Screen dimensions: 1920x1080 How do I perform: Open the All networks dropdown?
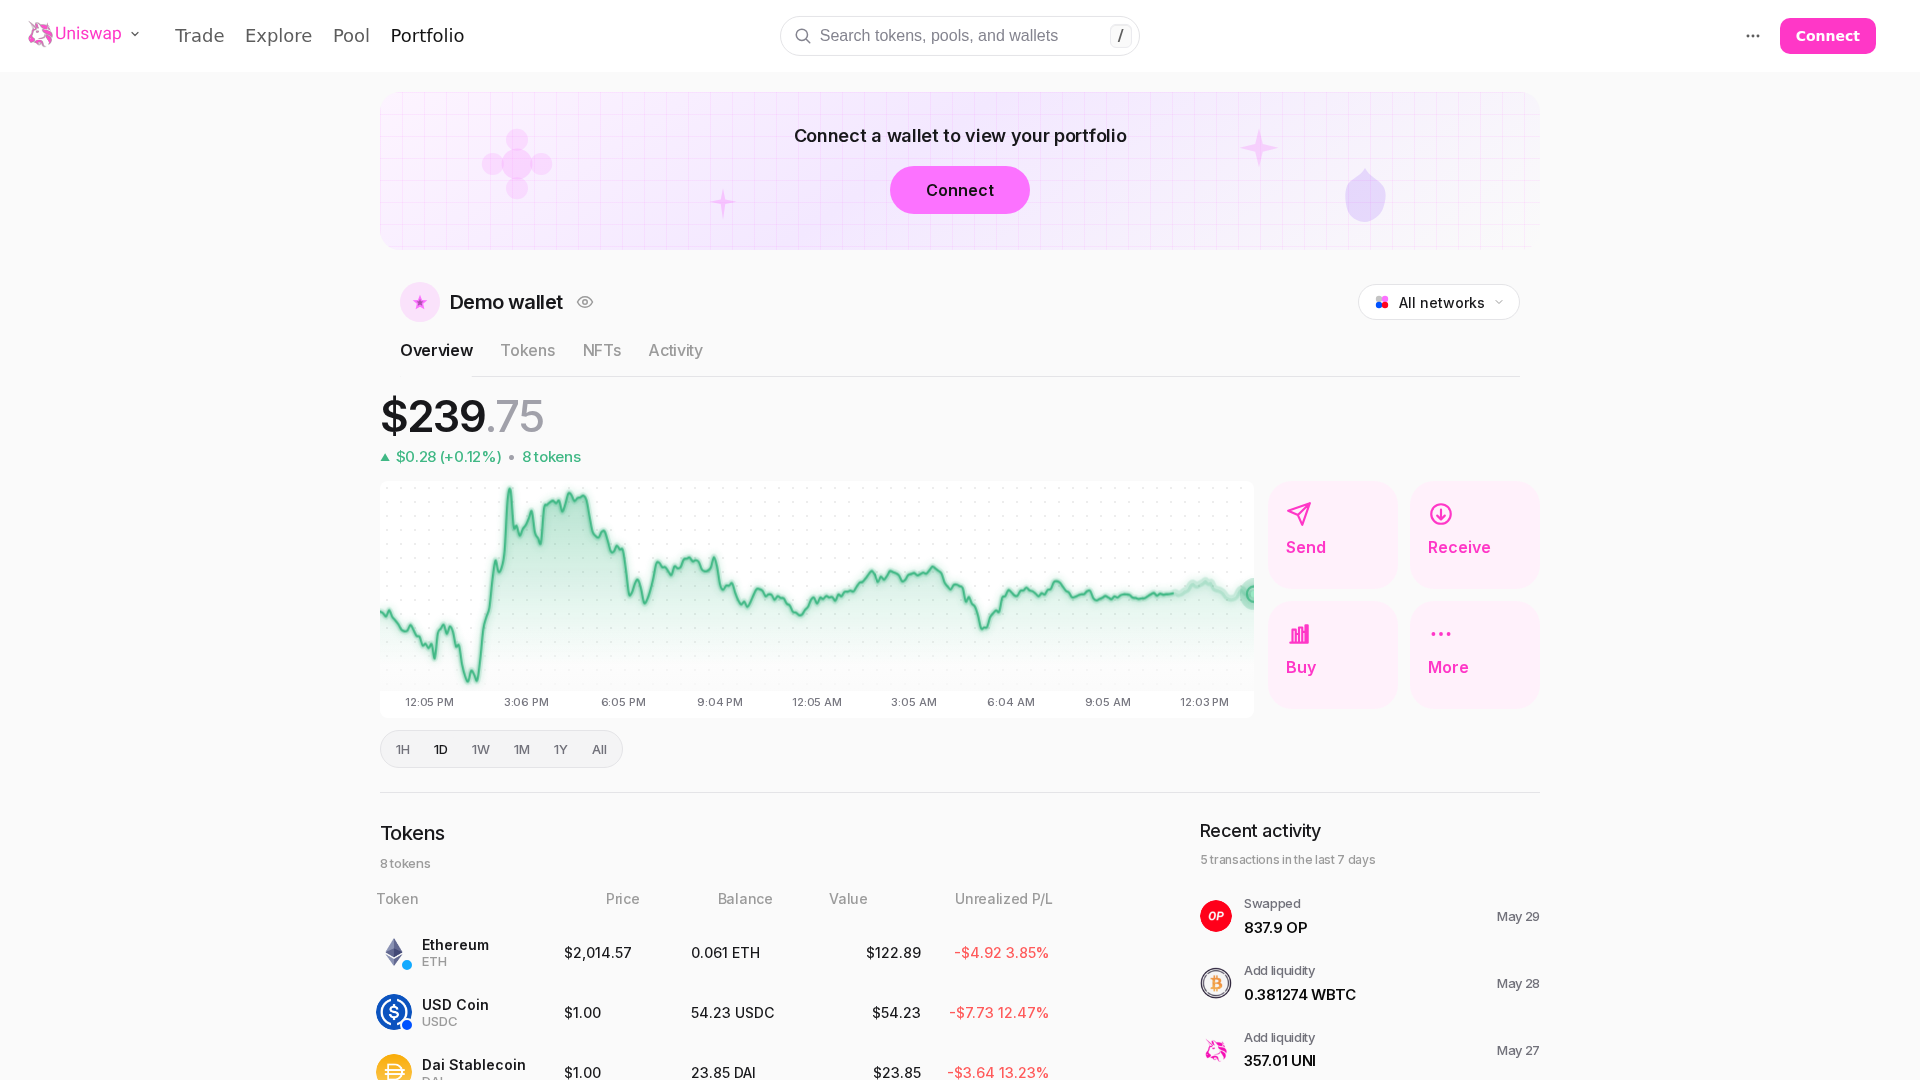1439,302
